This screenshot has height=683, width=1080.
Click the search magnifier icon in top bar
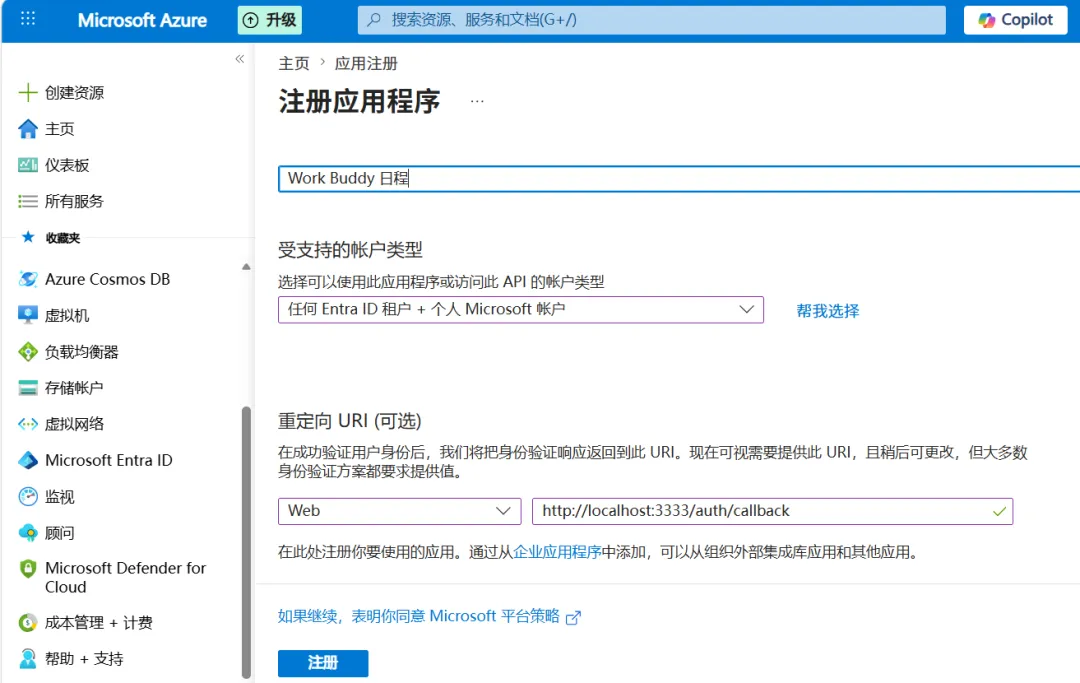point(374,20)
